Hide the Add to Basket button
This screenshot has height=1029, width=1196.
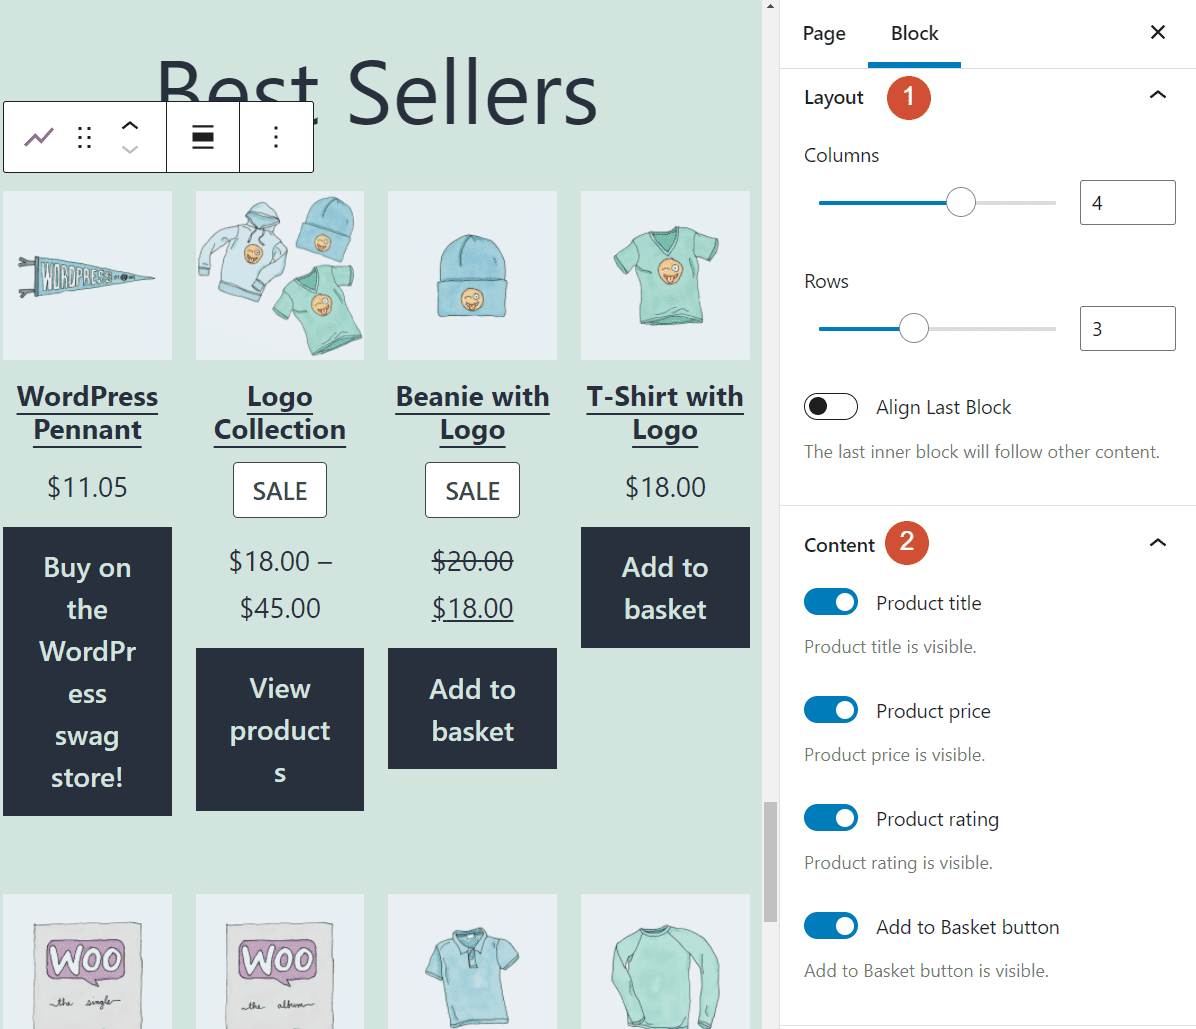point(831,925)
